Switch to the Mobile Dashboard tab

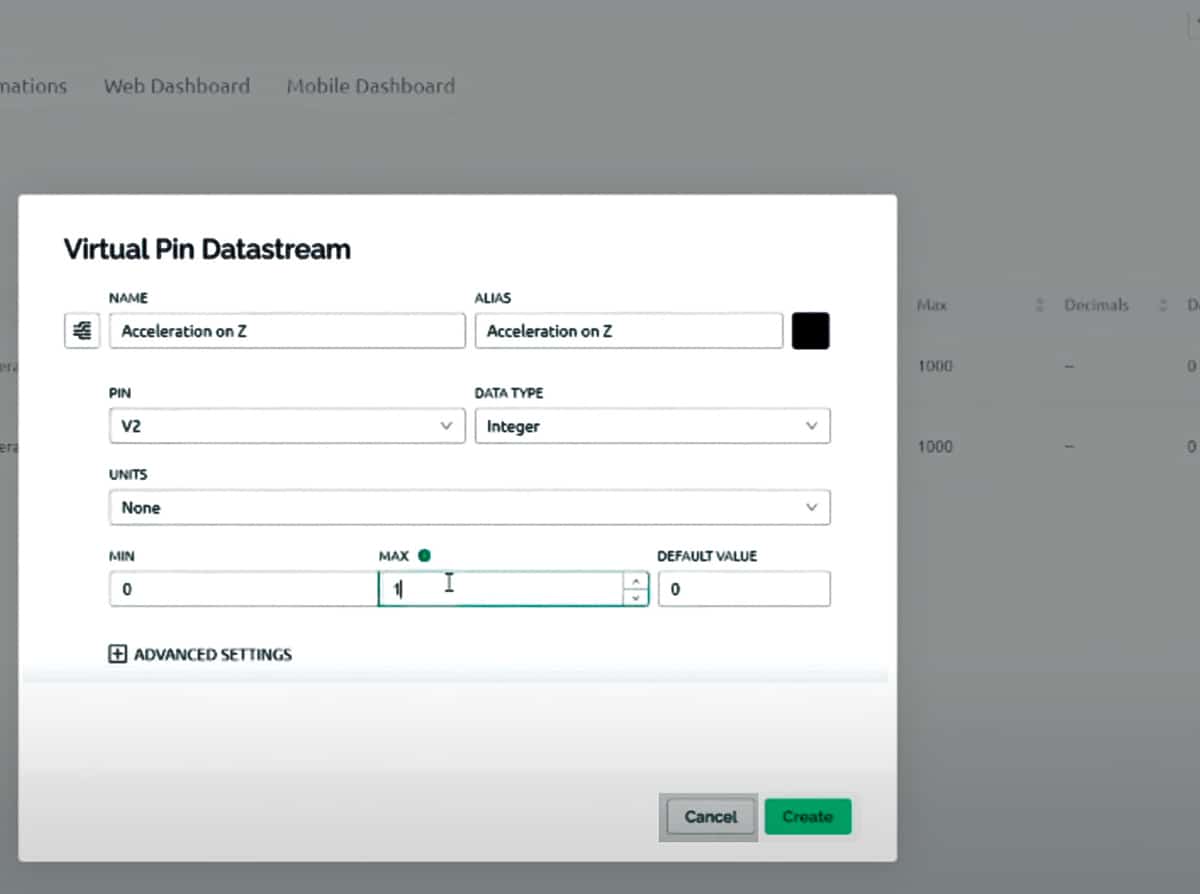pos(370,86)
